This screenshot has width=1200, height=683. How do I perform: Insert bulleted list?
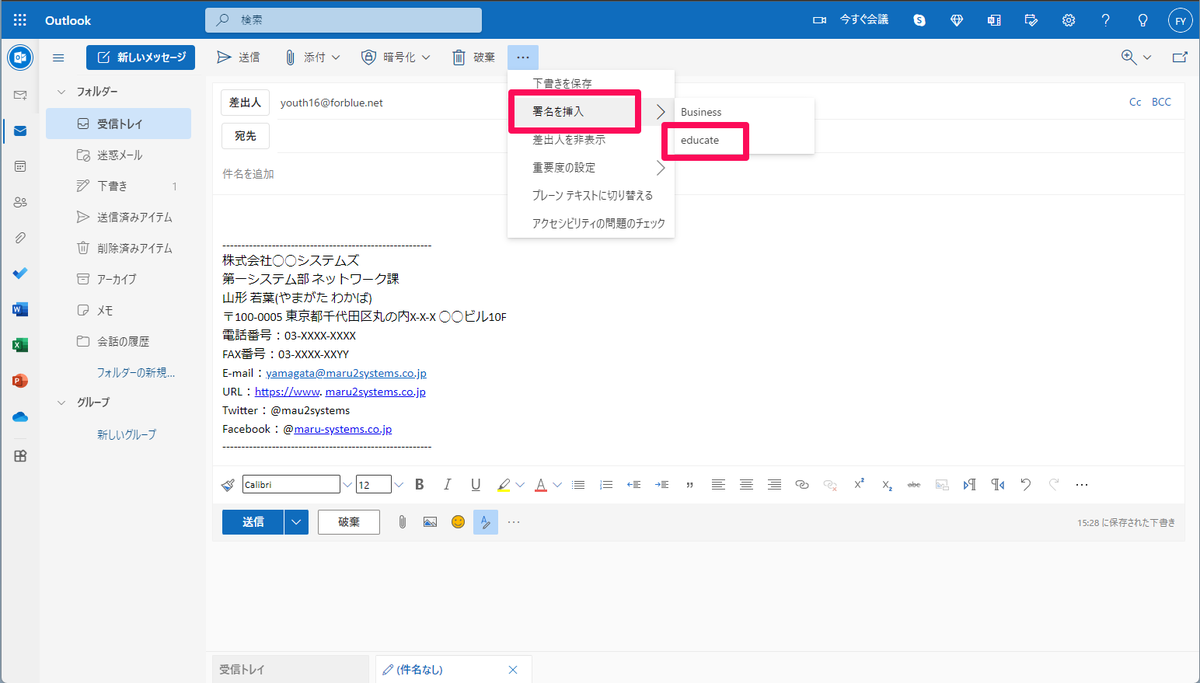577,485
